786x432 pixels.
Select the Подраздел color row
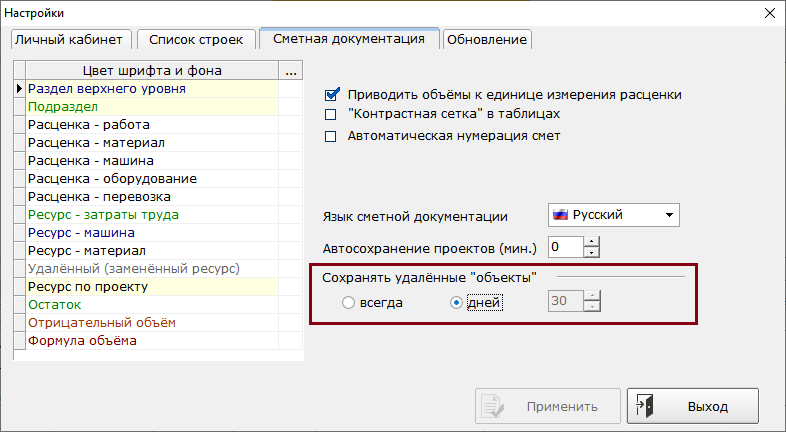tap(150, 107)
